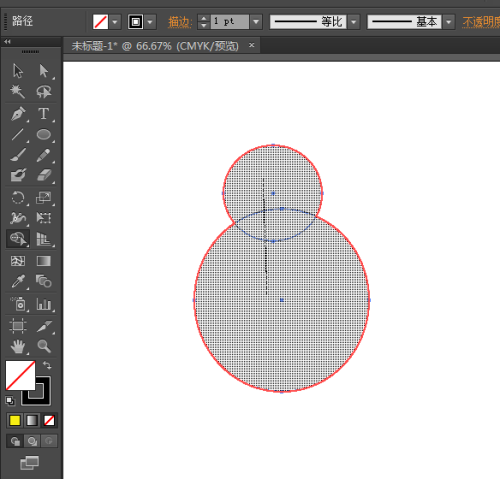Select the Hand pan tool

(18, 346)
